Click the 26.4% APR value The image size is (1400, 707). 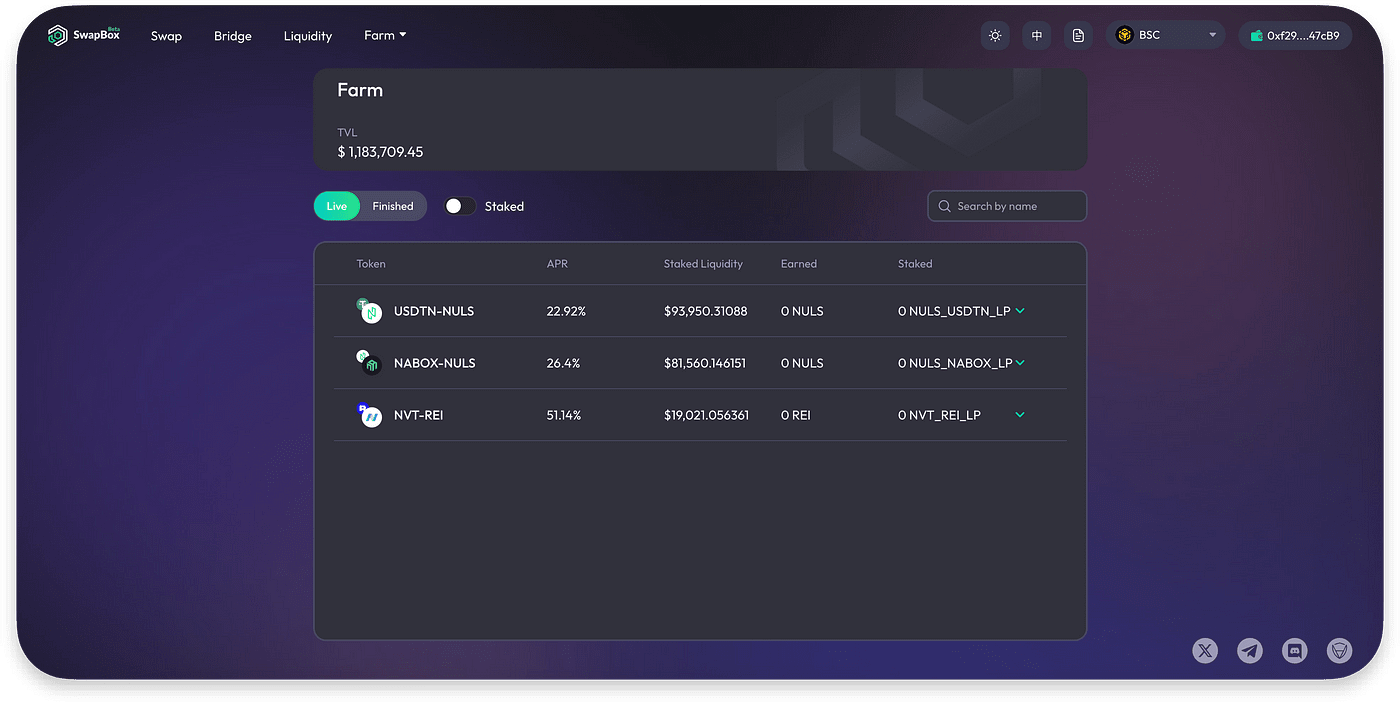[x=563, y=363]
